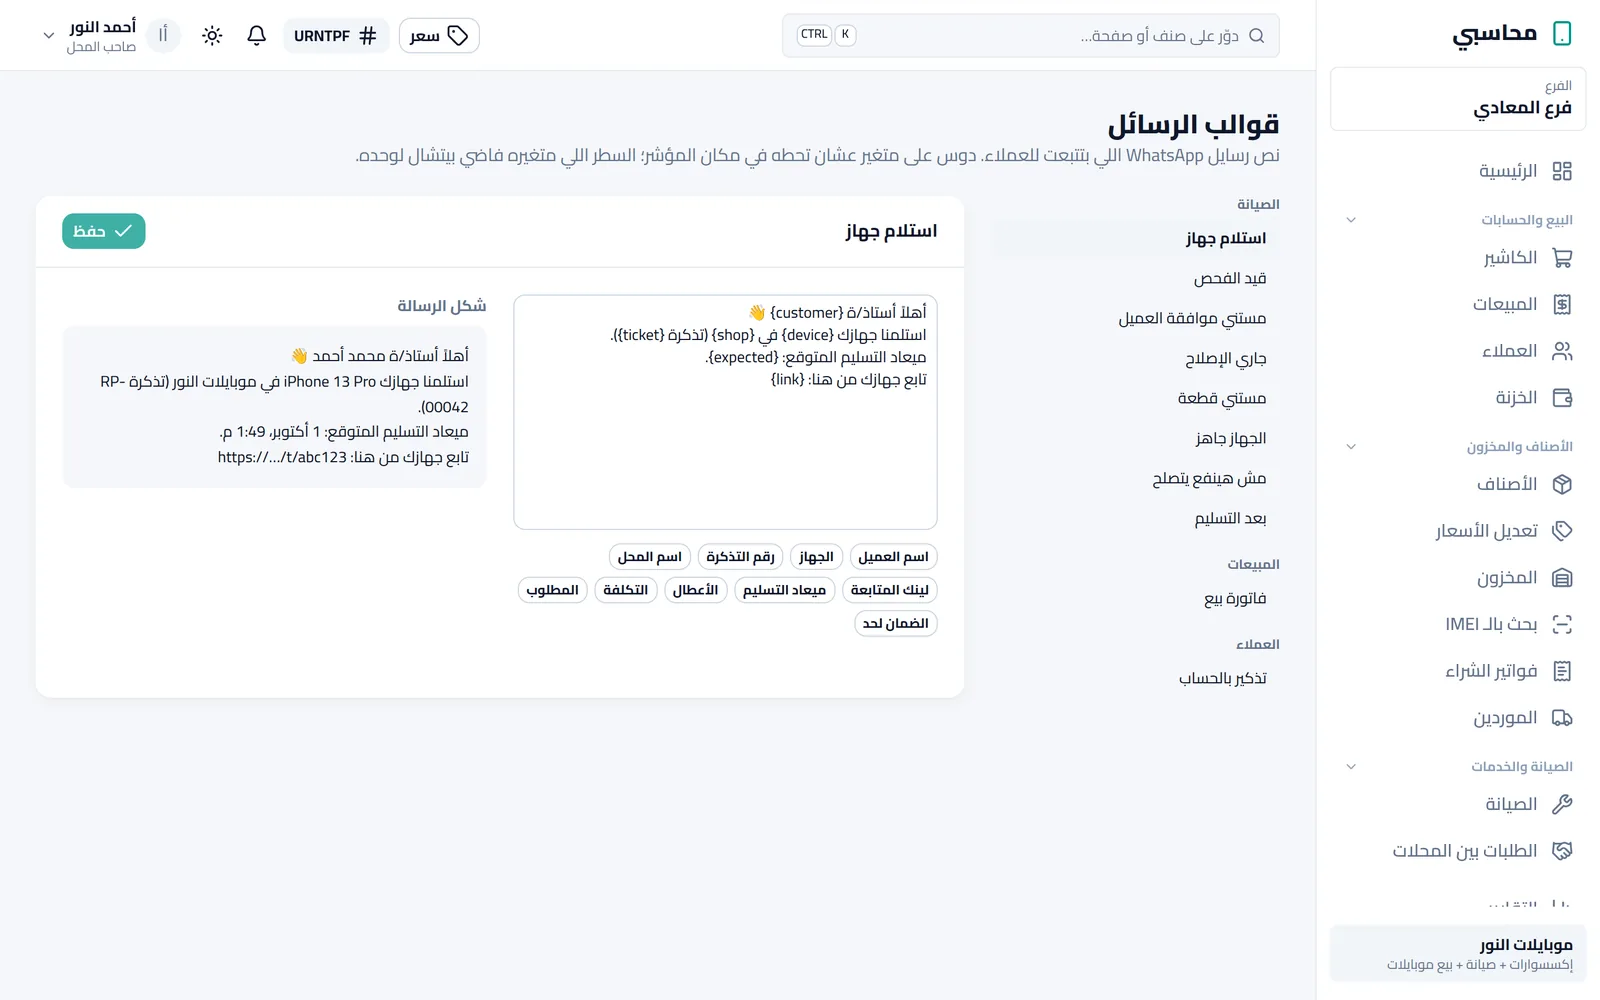The image size is (1600, 1000).
Task: Select the تذكير بالحساب template
Action: click(1136, 678)
